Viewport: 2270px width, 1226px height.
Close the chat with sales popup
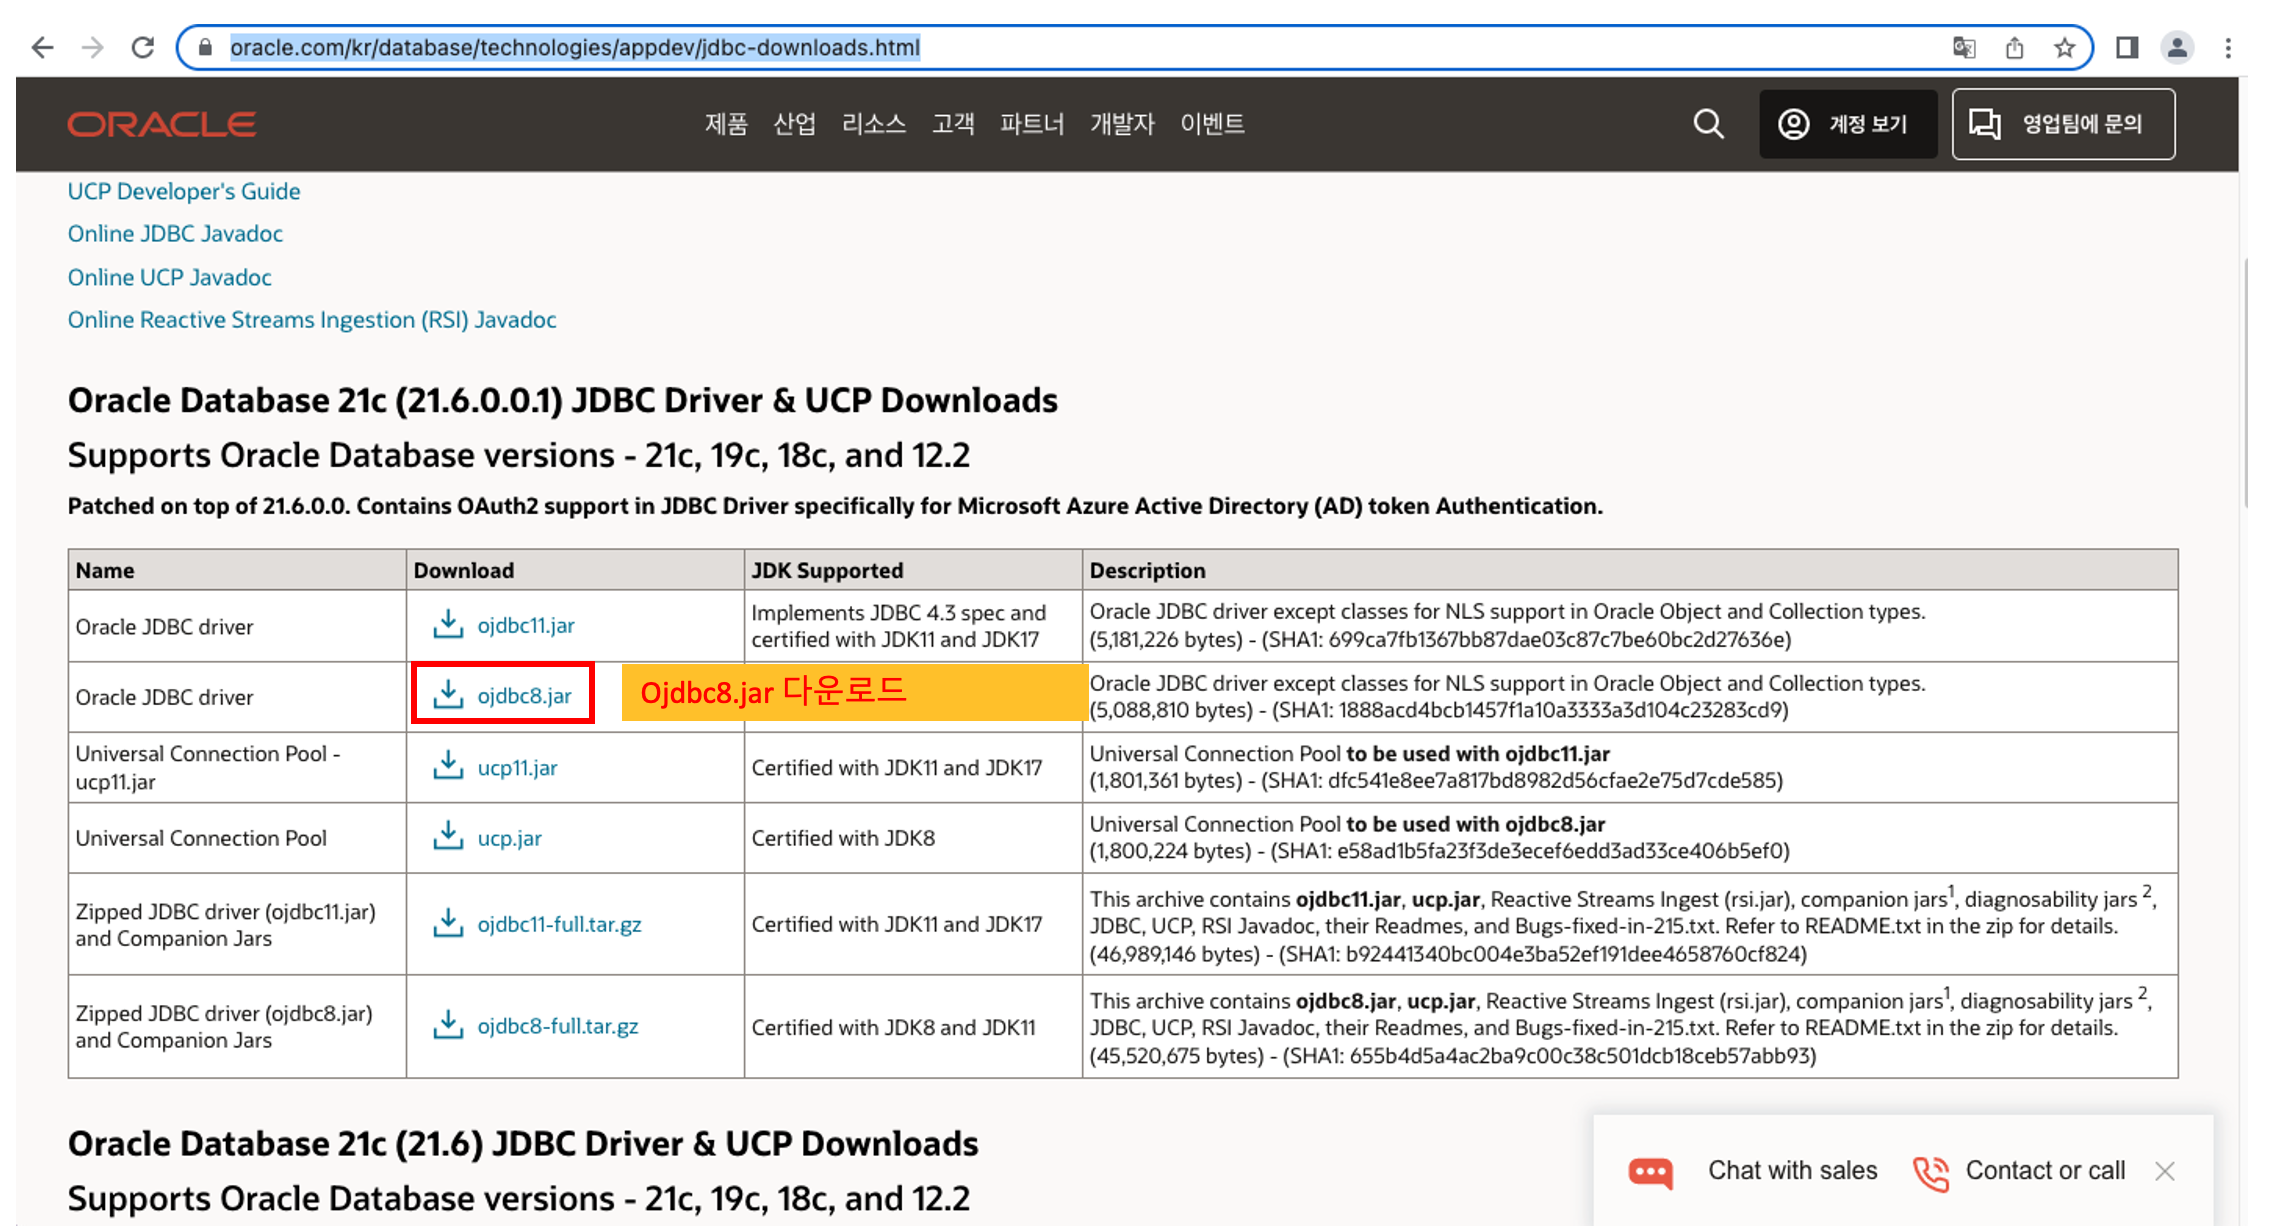[2165, 1171]
